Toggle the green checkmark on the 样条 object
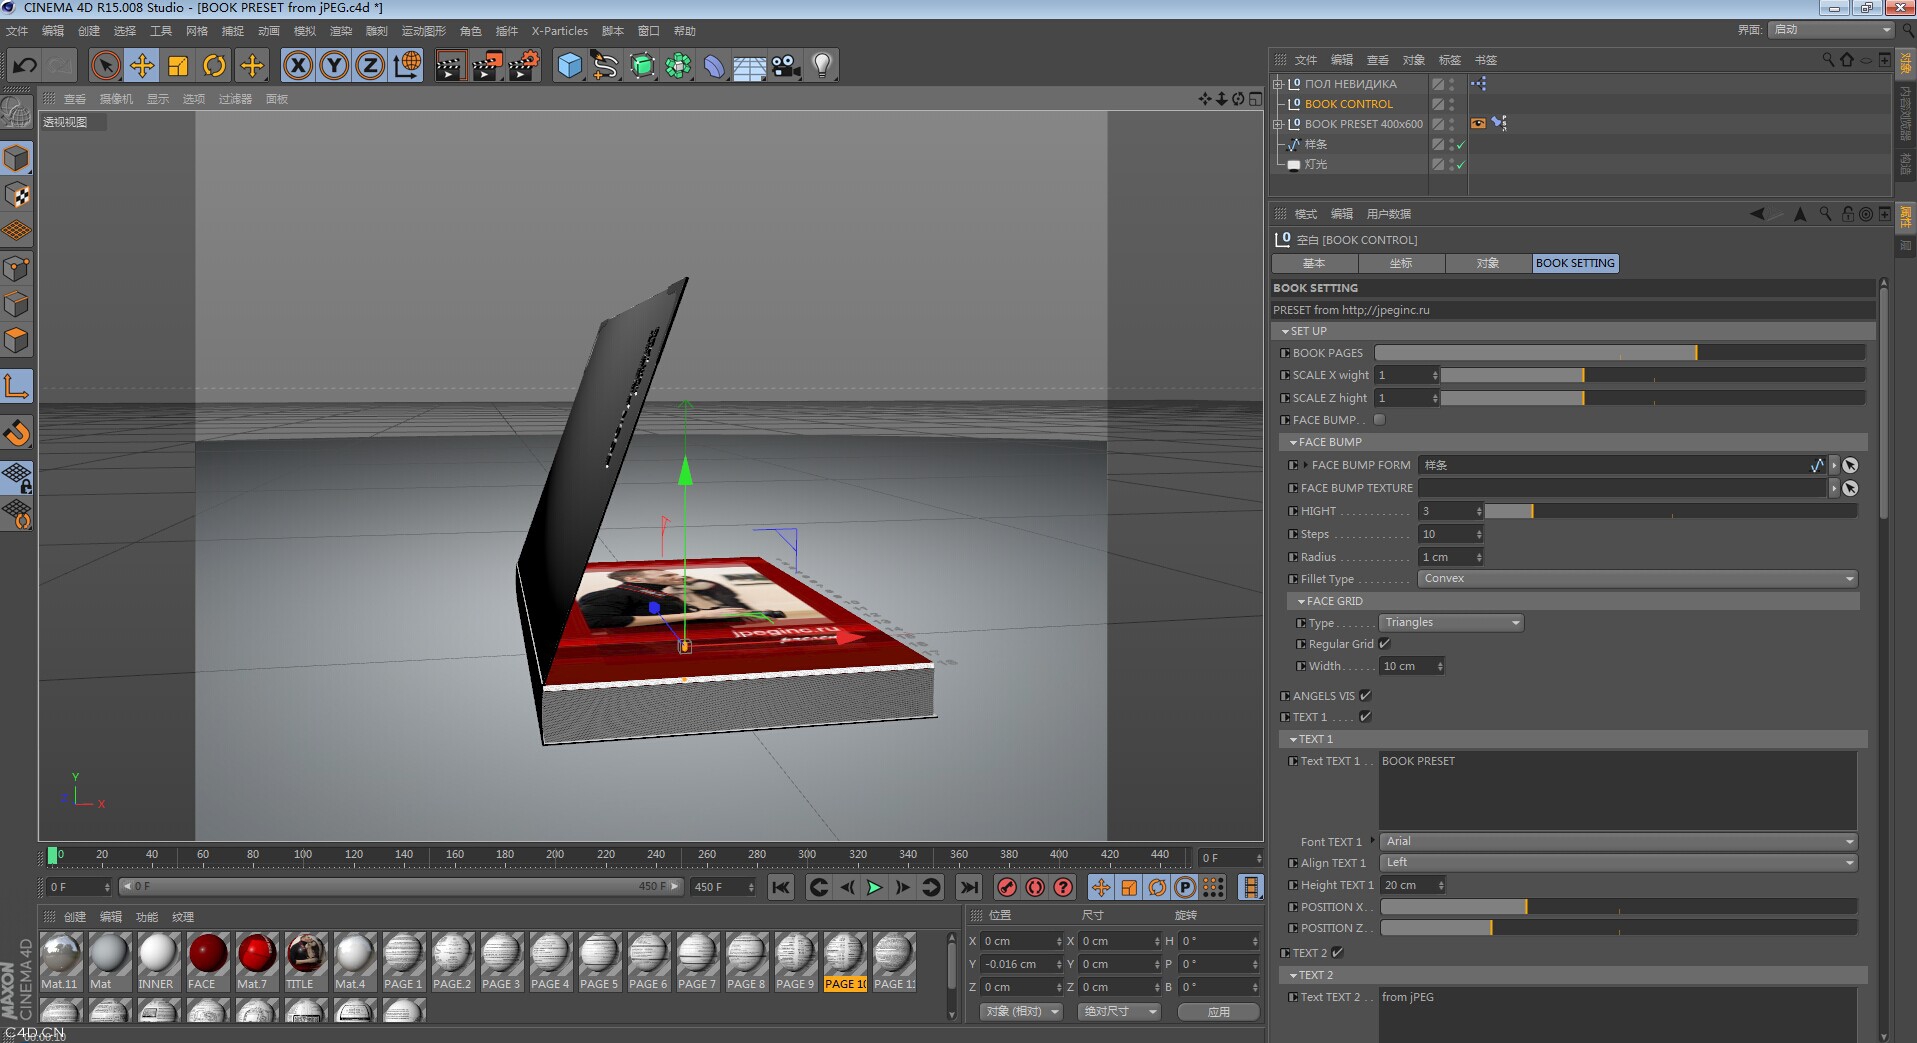 pos(1460,144)
